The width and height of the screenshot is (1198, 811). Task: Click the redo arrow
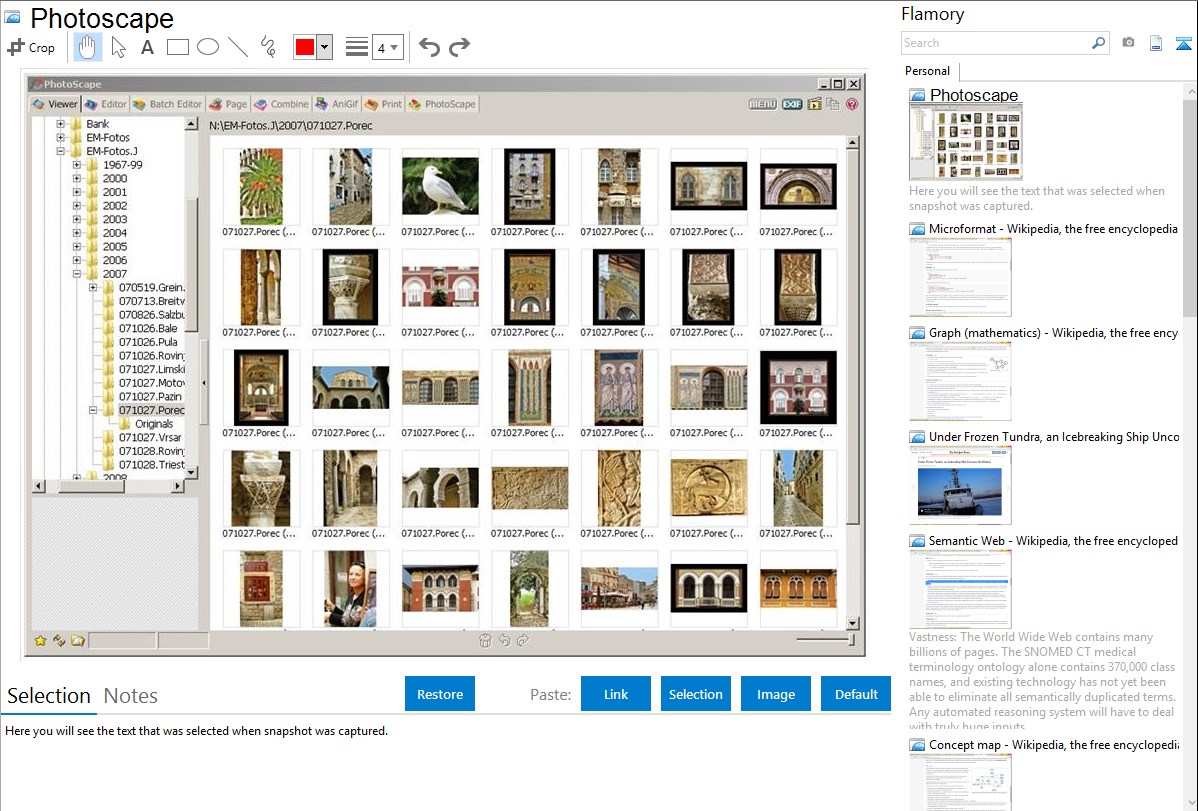click(459, 47)
